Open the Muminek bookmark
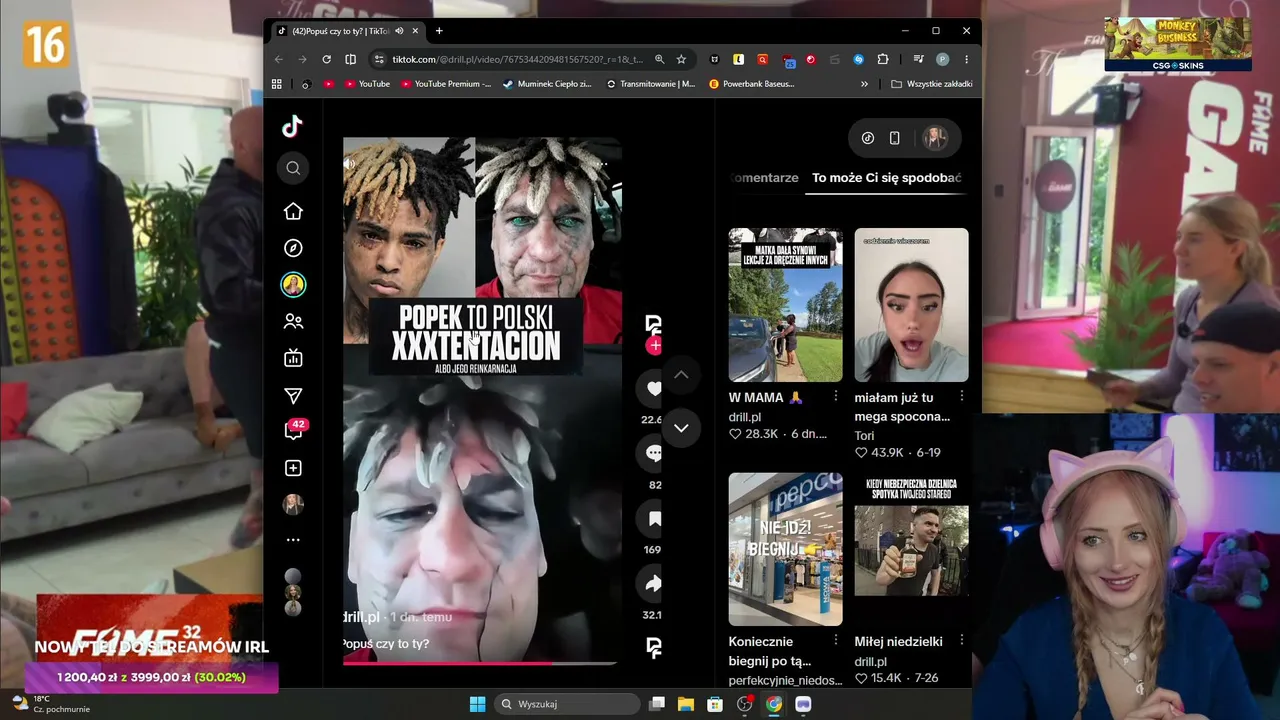Image resolution: width=1280 pixels, height=720 pixels. click(547, 84)
